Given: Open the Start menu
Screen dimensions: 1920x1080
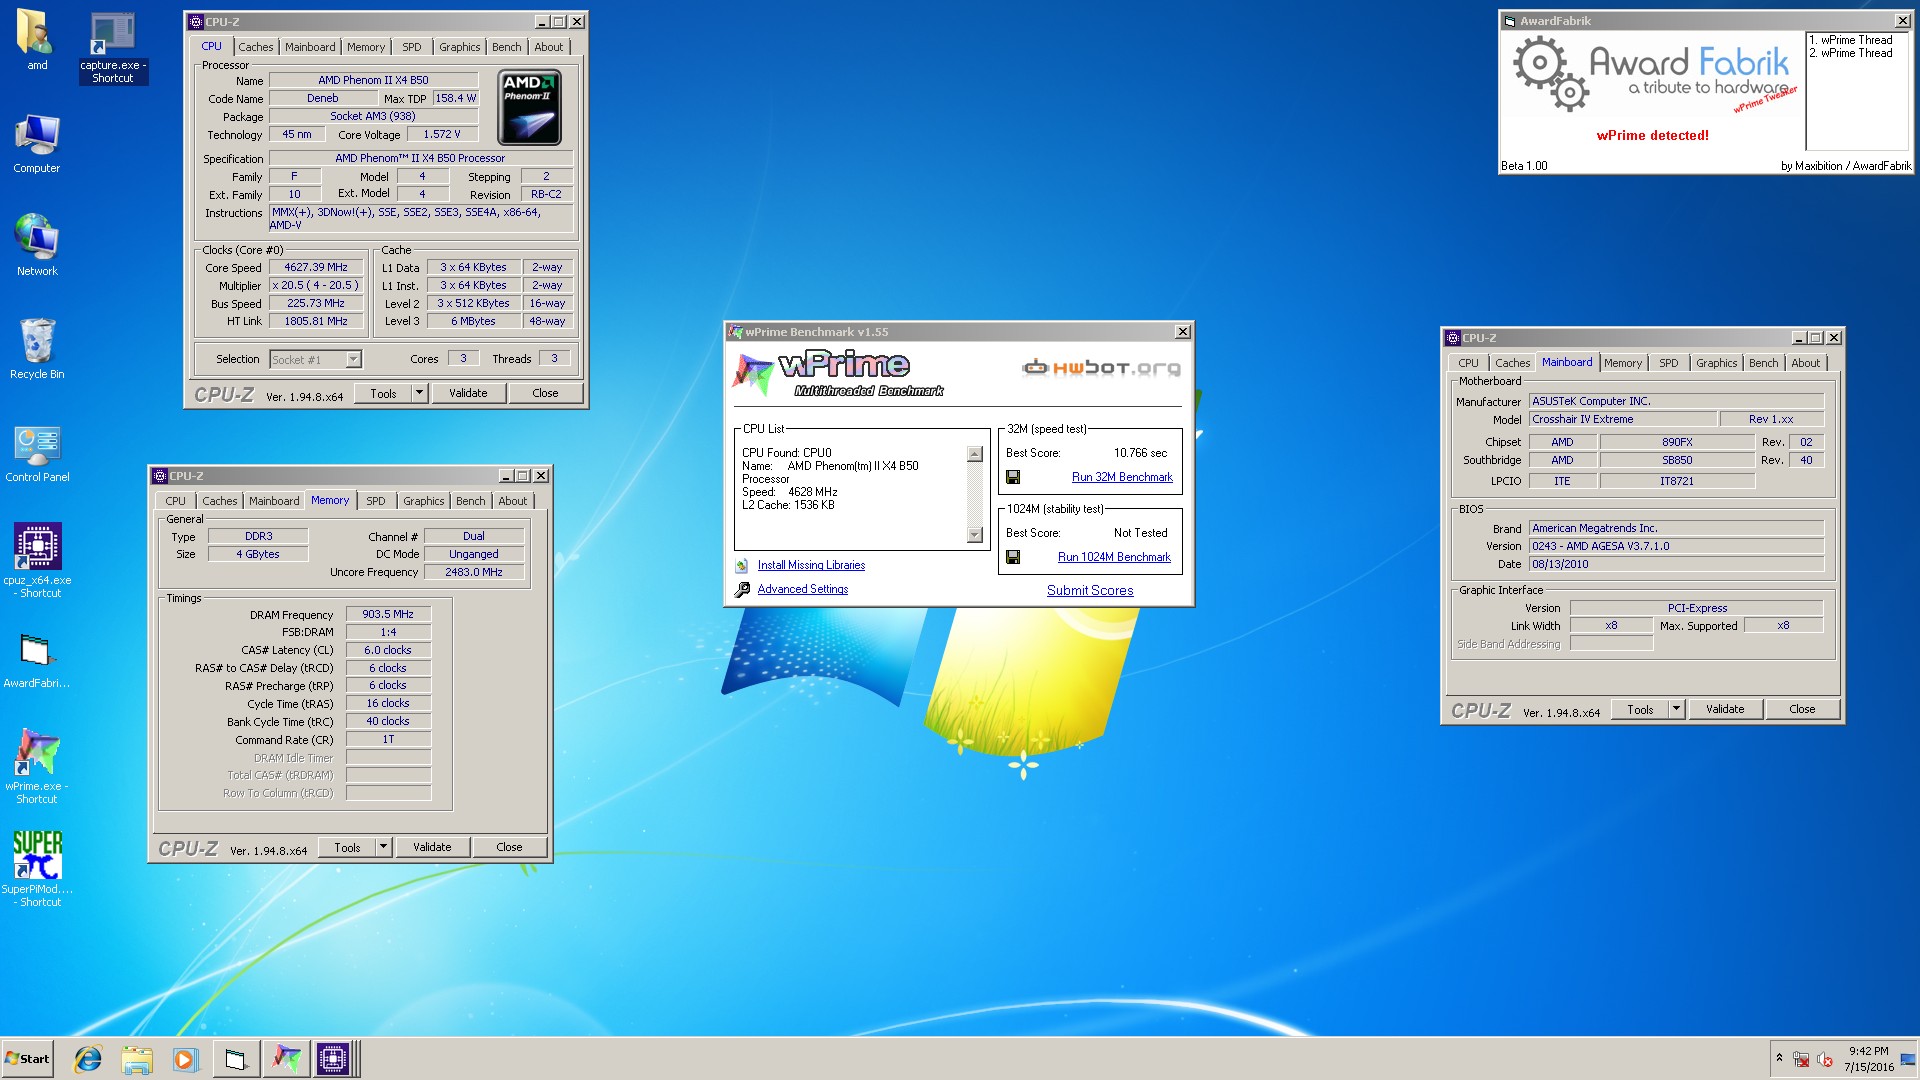Looking at the screenshot, I should [x=27, y=1059].
